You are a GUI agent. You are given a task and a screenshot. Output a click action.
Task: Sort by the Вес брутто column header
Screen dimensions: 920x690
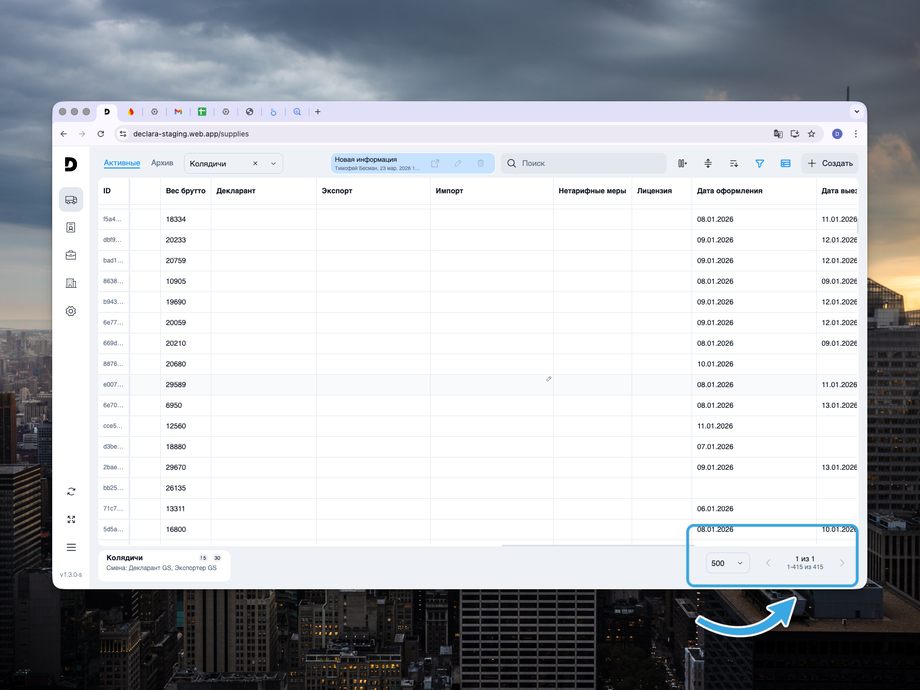pos(185,190)
